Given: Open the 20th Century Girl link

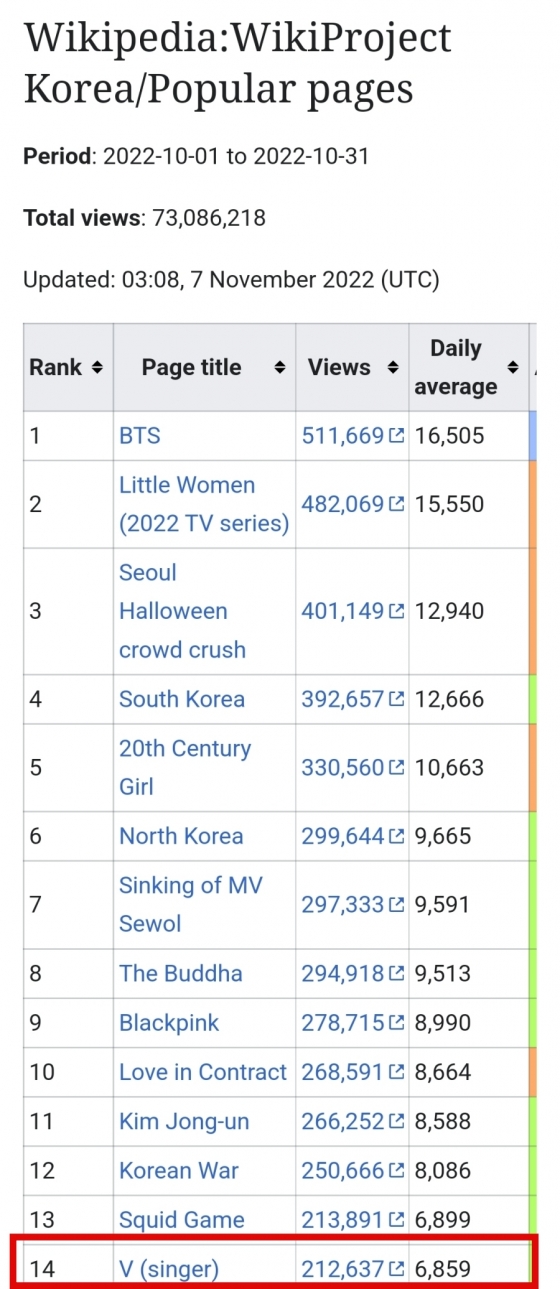Looking at the screenshot, I should tap(185, 767).
